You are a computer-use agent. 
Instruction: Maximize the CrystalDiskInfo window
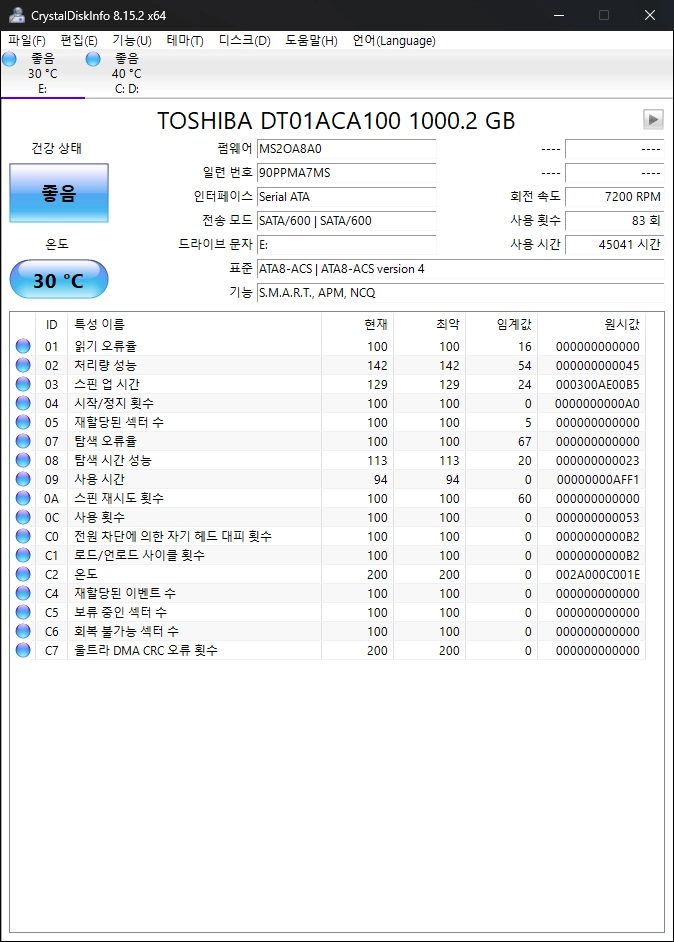click(x=604, y=15)
